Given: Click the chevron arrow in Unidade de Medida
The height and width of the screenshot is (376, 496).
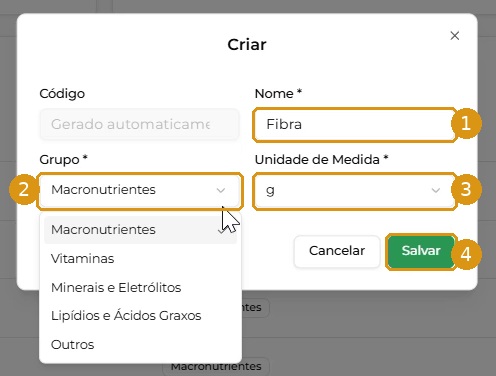Looking at the screenshot, I should [x=436, y=190].
